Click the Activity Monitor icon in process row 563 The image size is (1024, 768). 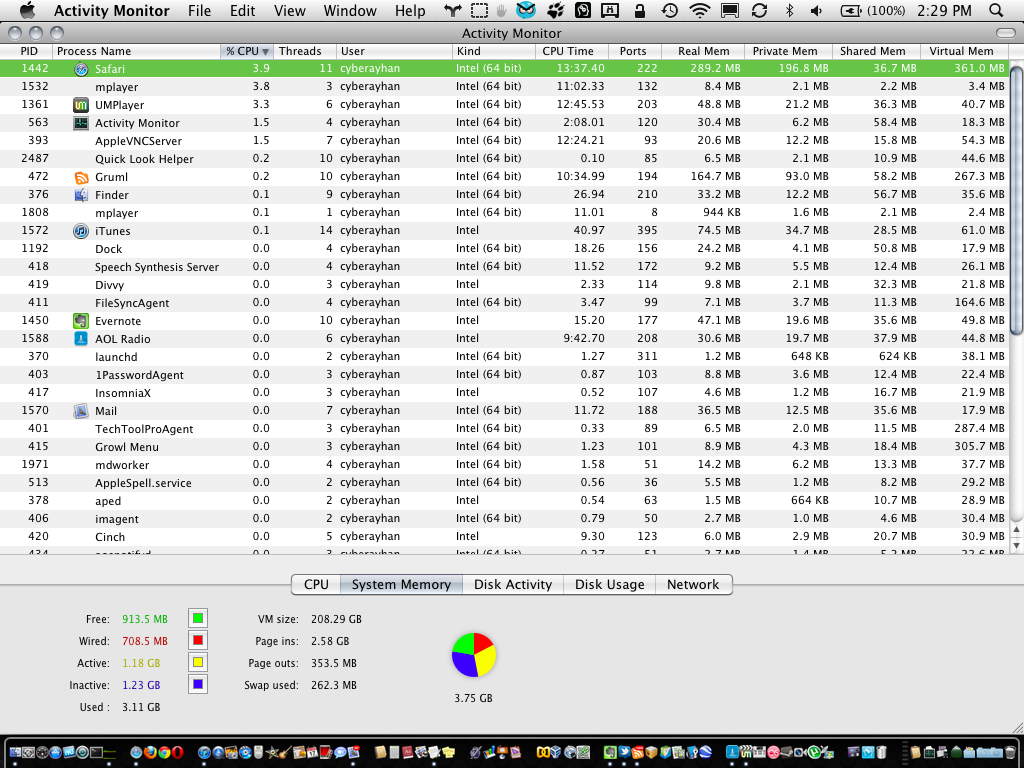pyautogui.click(x=81, y=123)
